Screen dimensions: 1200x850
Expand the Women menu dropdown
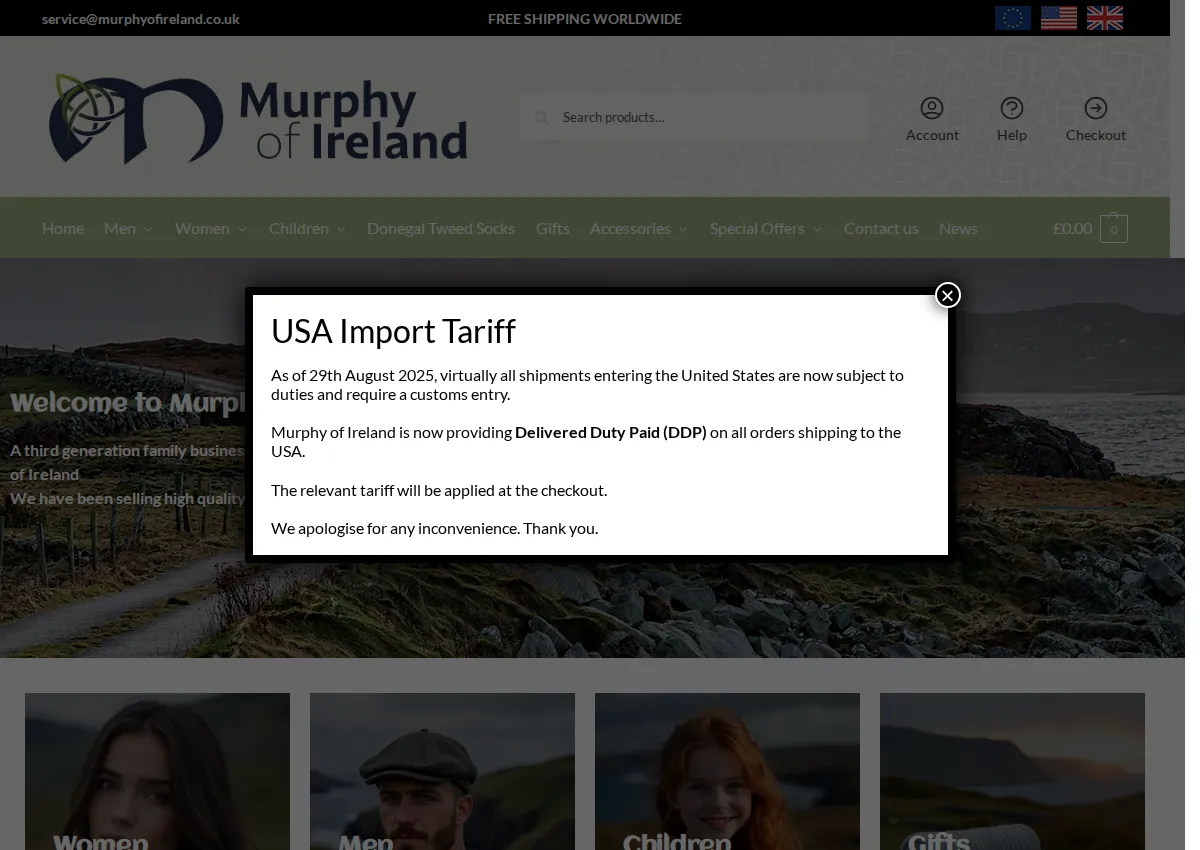(x=211, y=228)
